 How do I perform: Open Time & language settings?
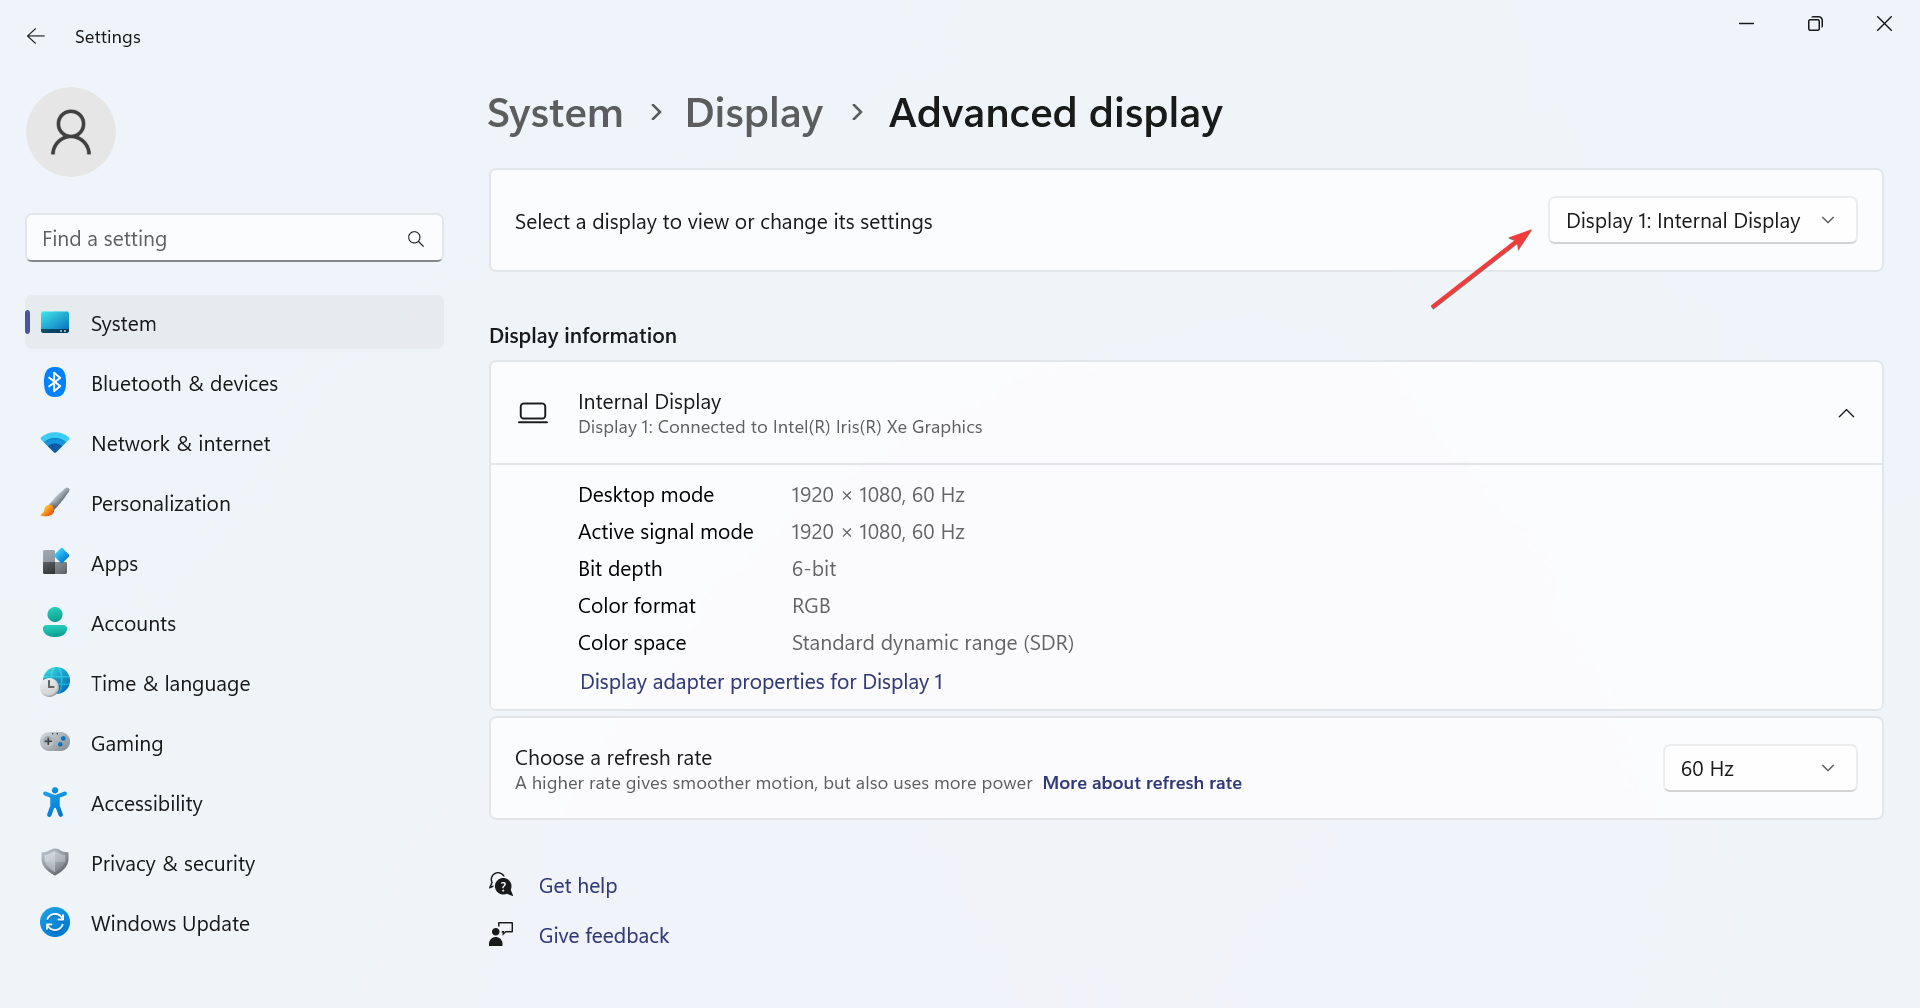pyautogui.click(x=170, y=684)
